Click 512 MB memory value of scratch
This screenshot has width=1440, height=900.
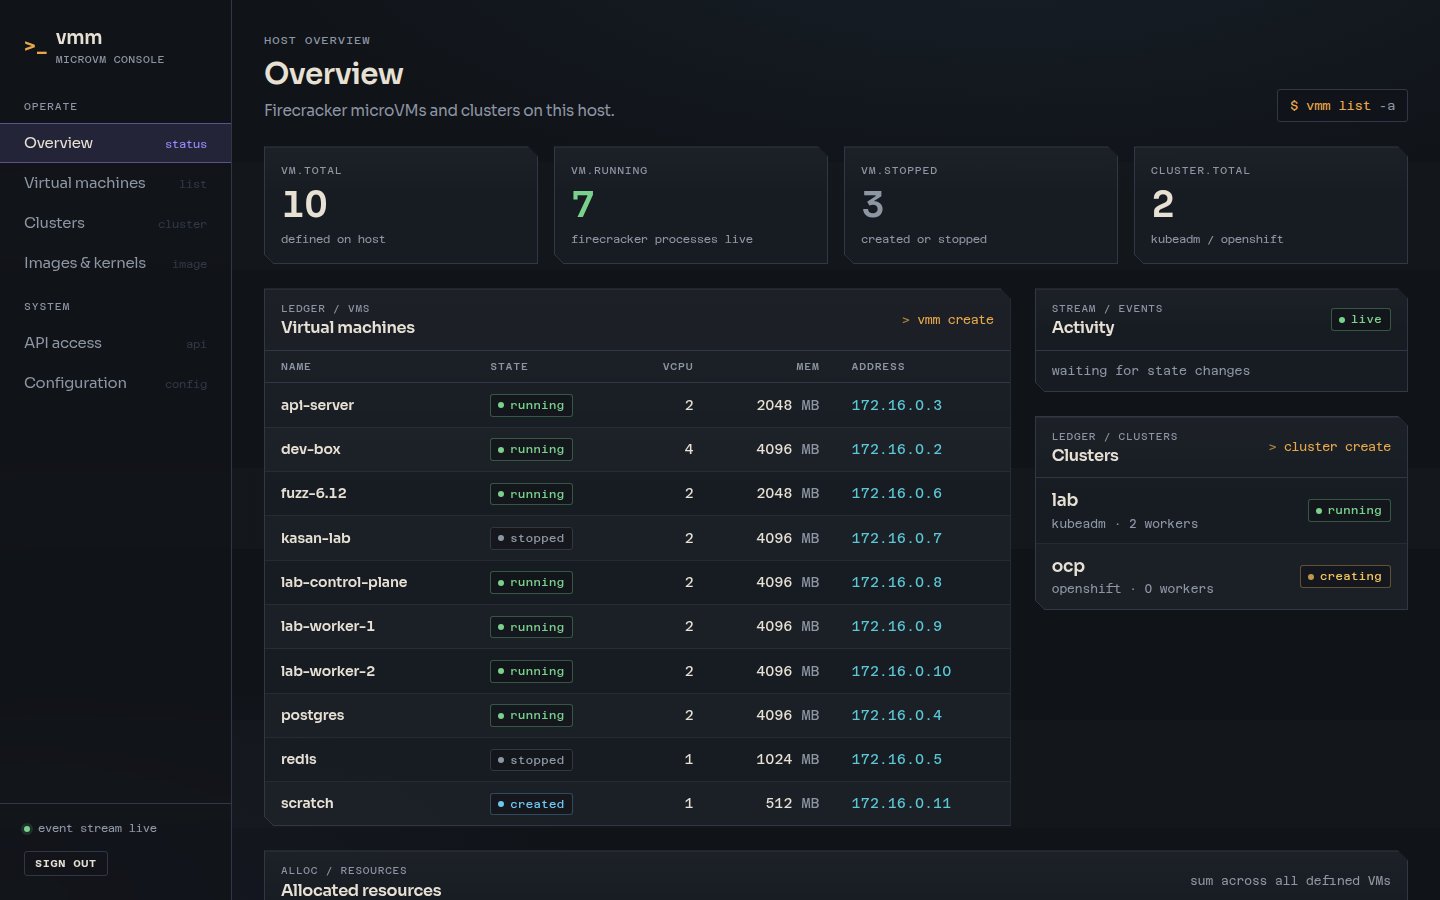coord(792,803)
